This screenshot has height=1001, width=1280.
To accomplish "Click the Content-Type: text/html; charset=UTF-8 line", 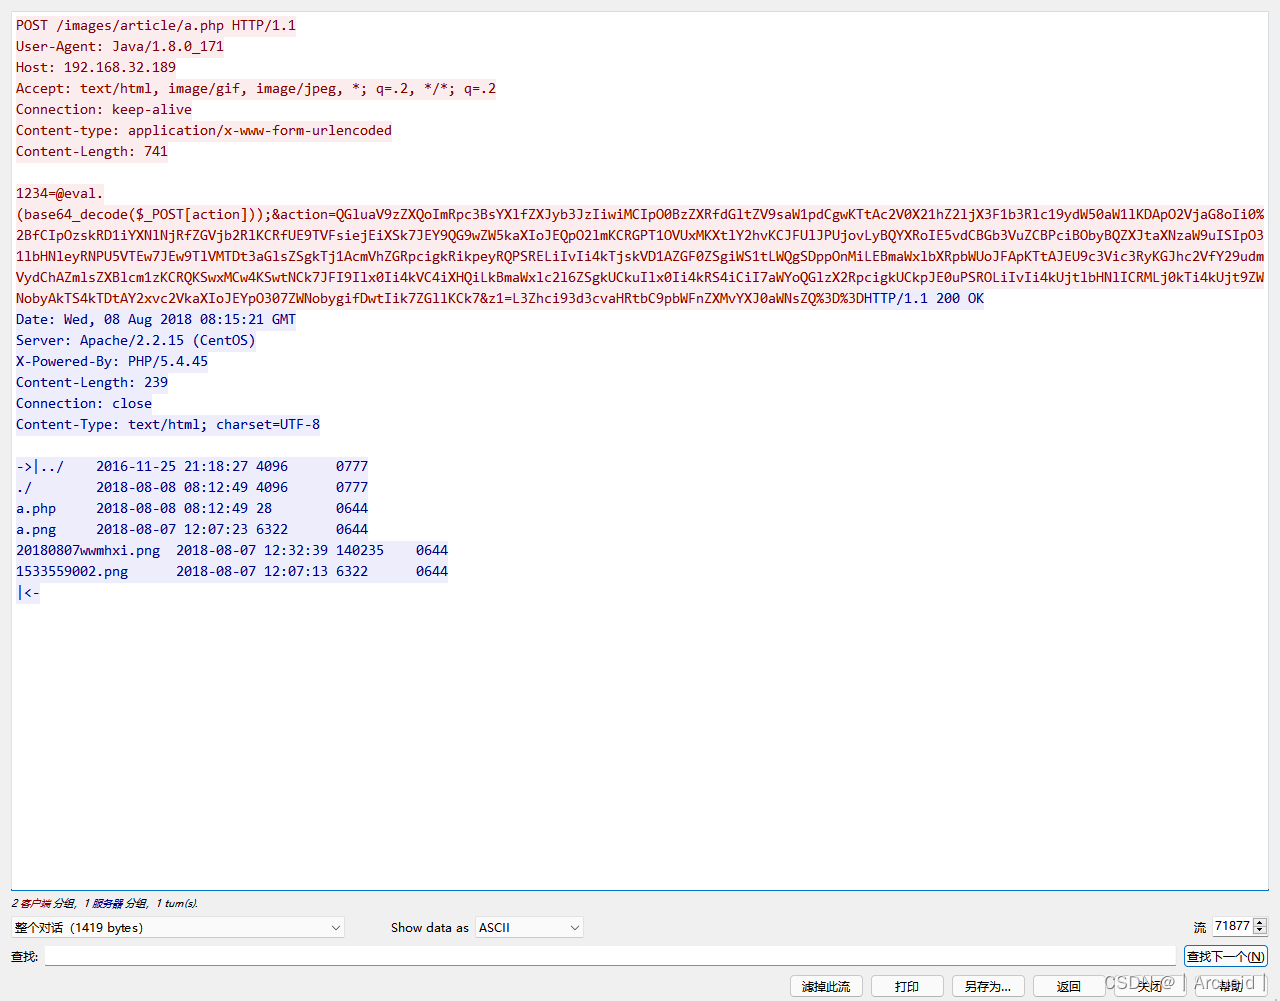I will pos(168,425).
